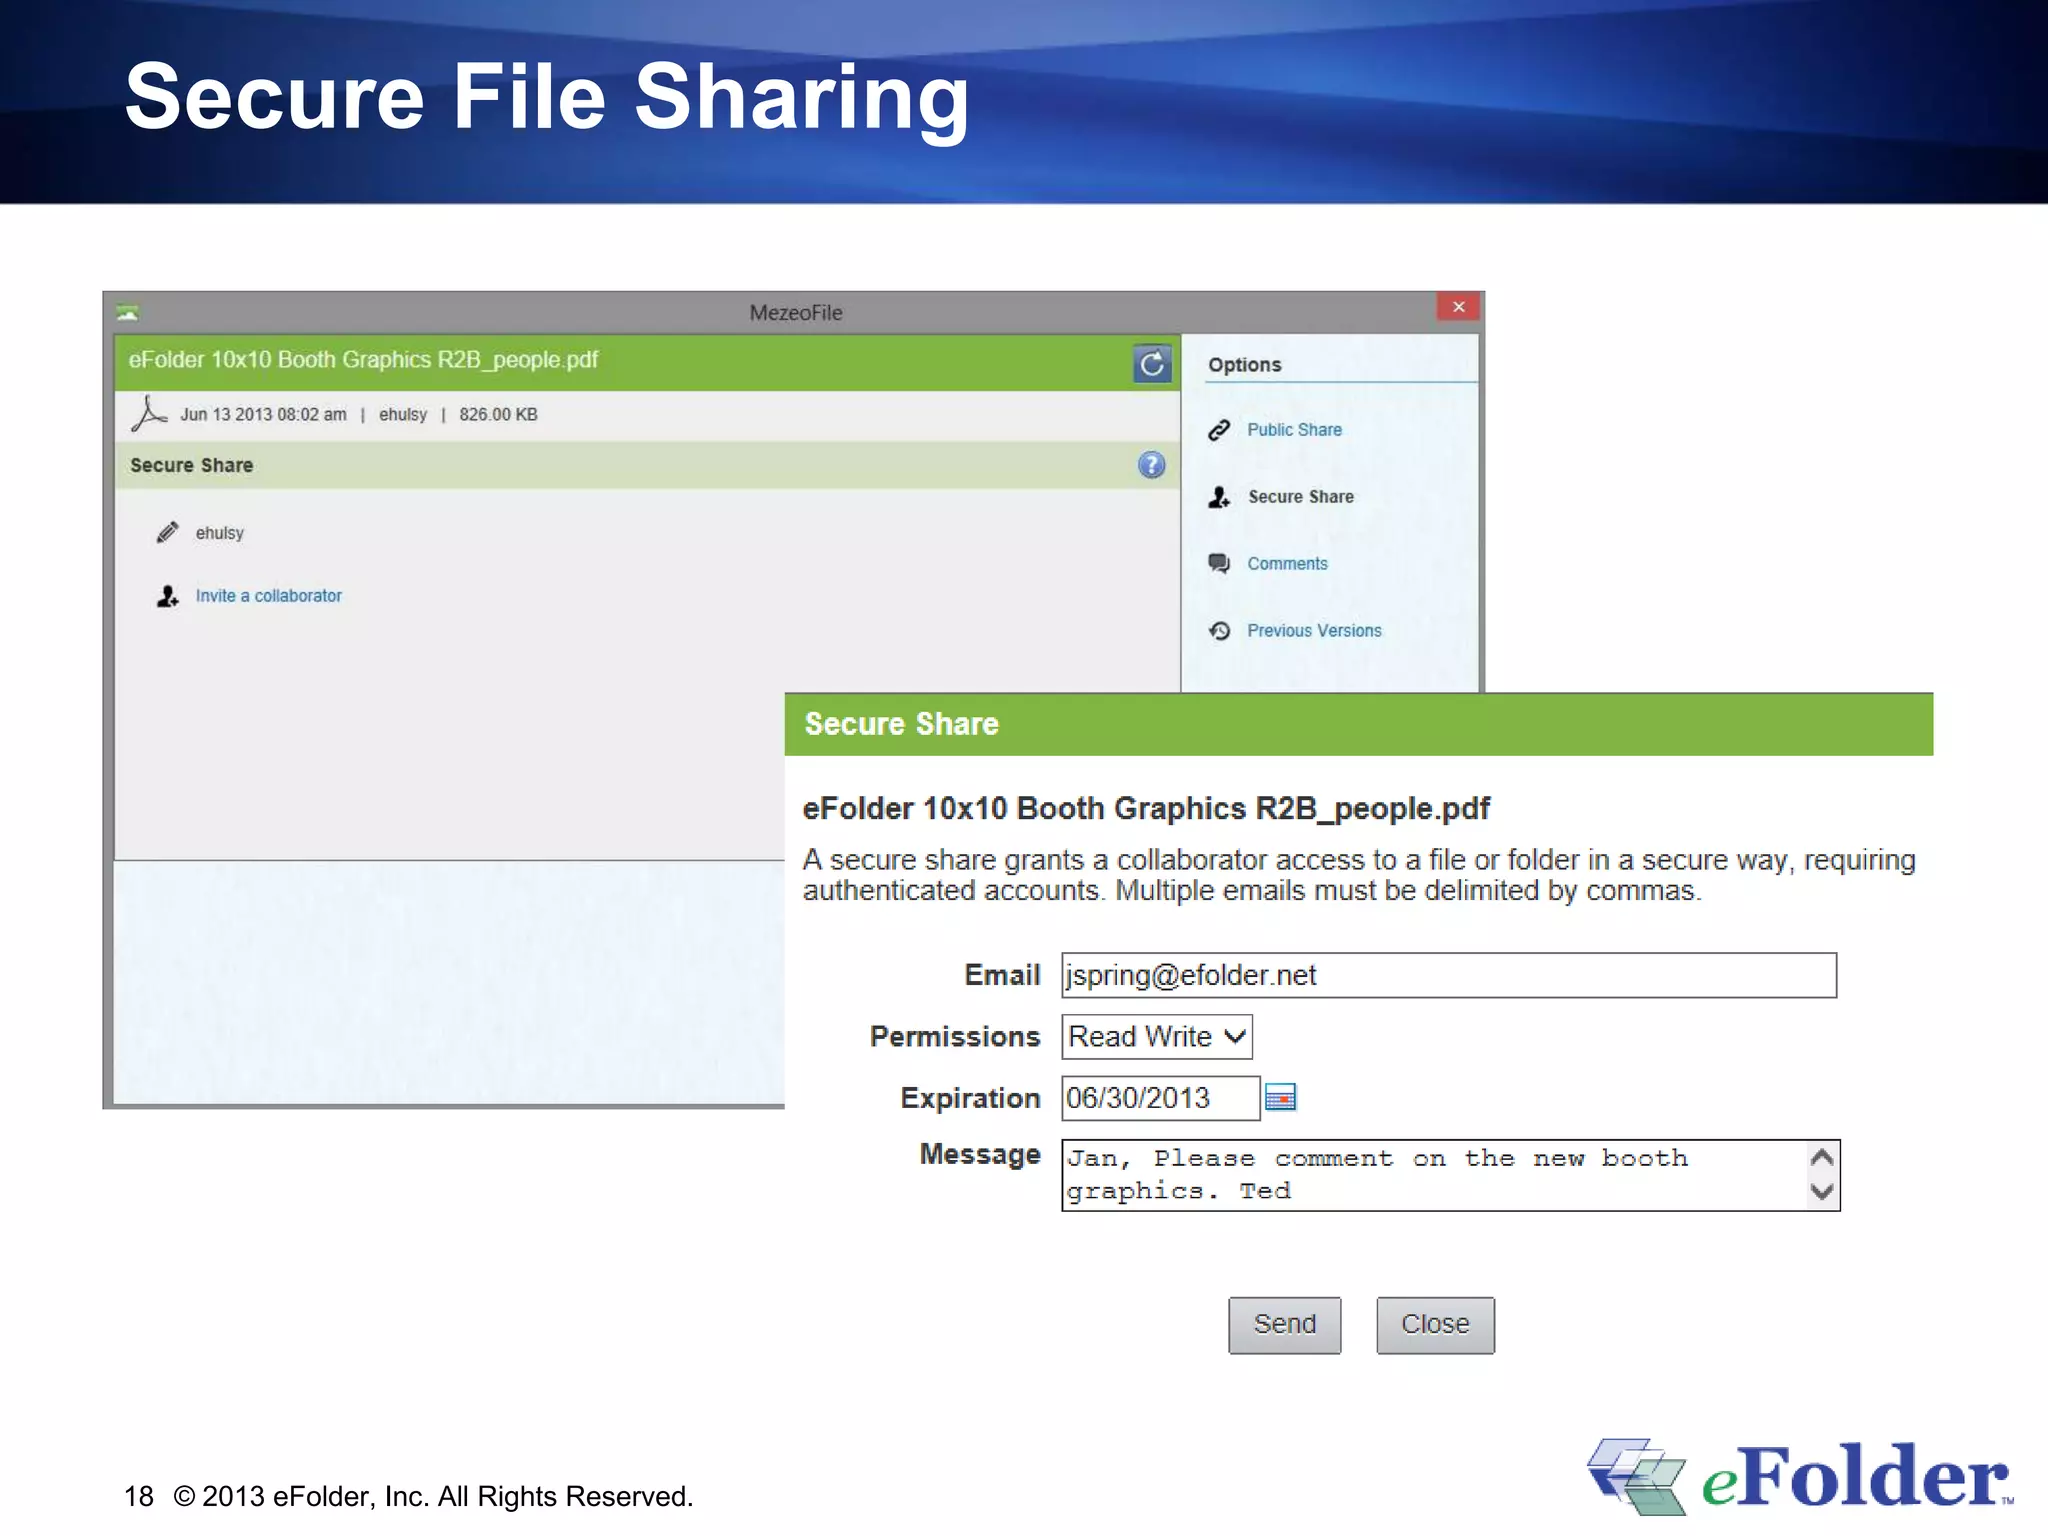This screenshot has height=1536, width=2048.
Task: Click the pencil icon beside ehulsy
Action: pyautogui.click(x=167, y=532)
